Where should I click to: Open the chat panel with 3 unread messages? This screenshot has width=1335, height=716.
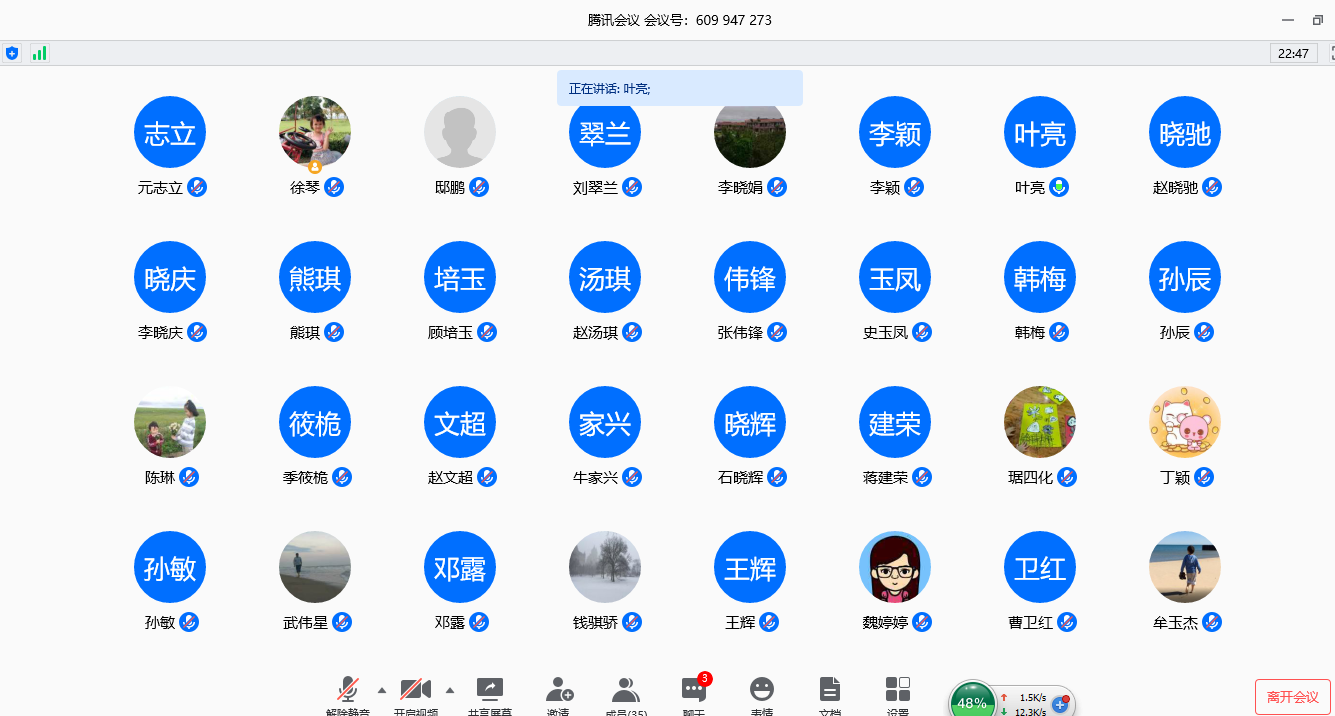click(694, 691)
